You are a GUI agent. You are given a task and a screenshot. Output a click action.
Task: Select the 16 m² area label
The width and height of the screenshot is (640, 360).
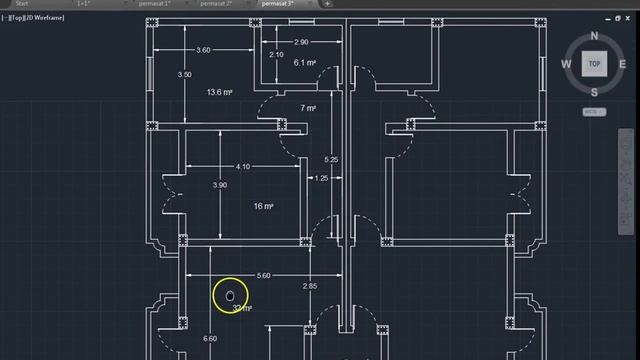click(x=264, y=206)
